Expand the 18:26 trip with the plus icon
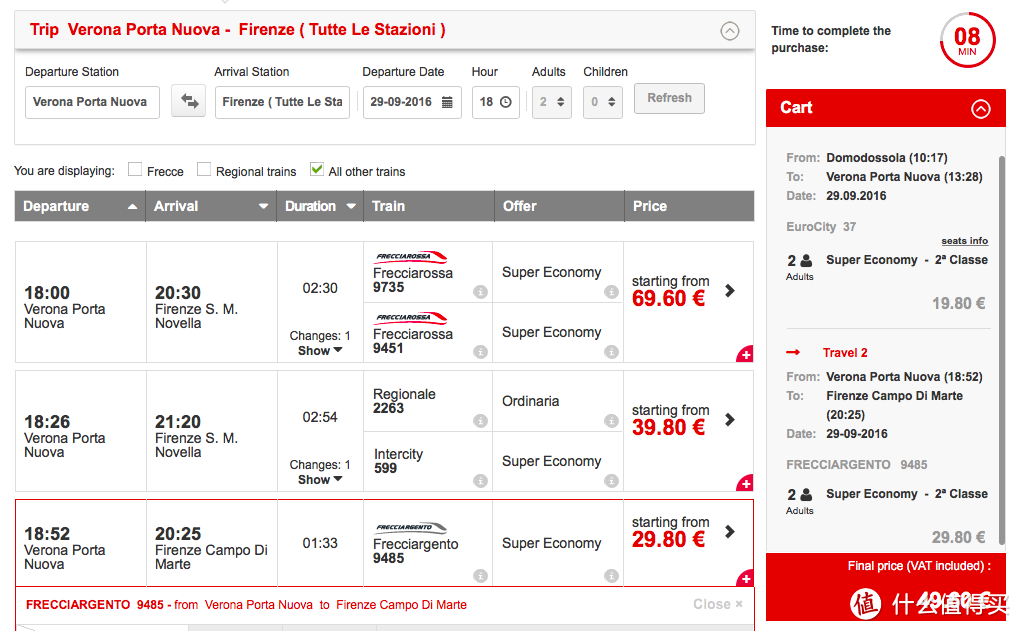The width and height of the screenshot is (1020, 631). point(745,483)
